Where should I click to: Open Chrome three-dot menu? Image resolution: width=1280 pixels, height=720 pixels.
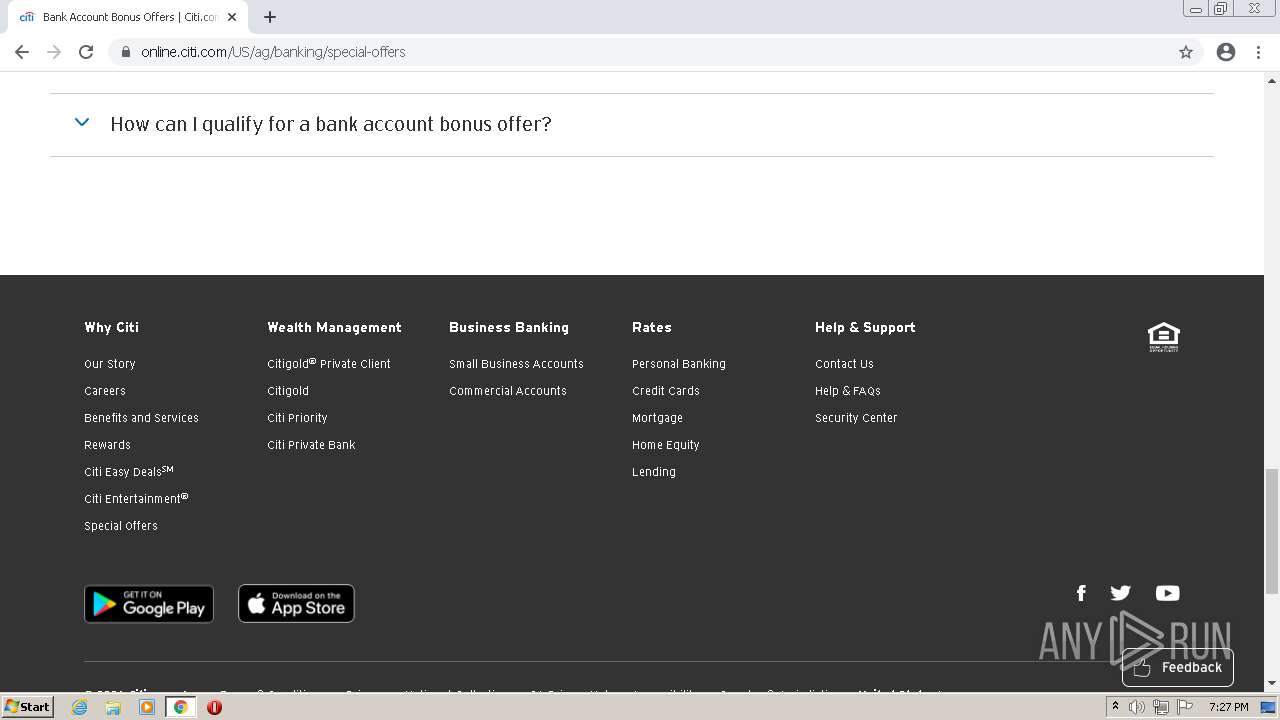point(1259,52)
